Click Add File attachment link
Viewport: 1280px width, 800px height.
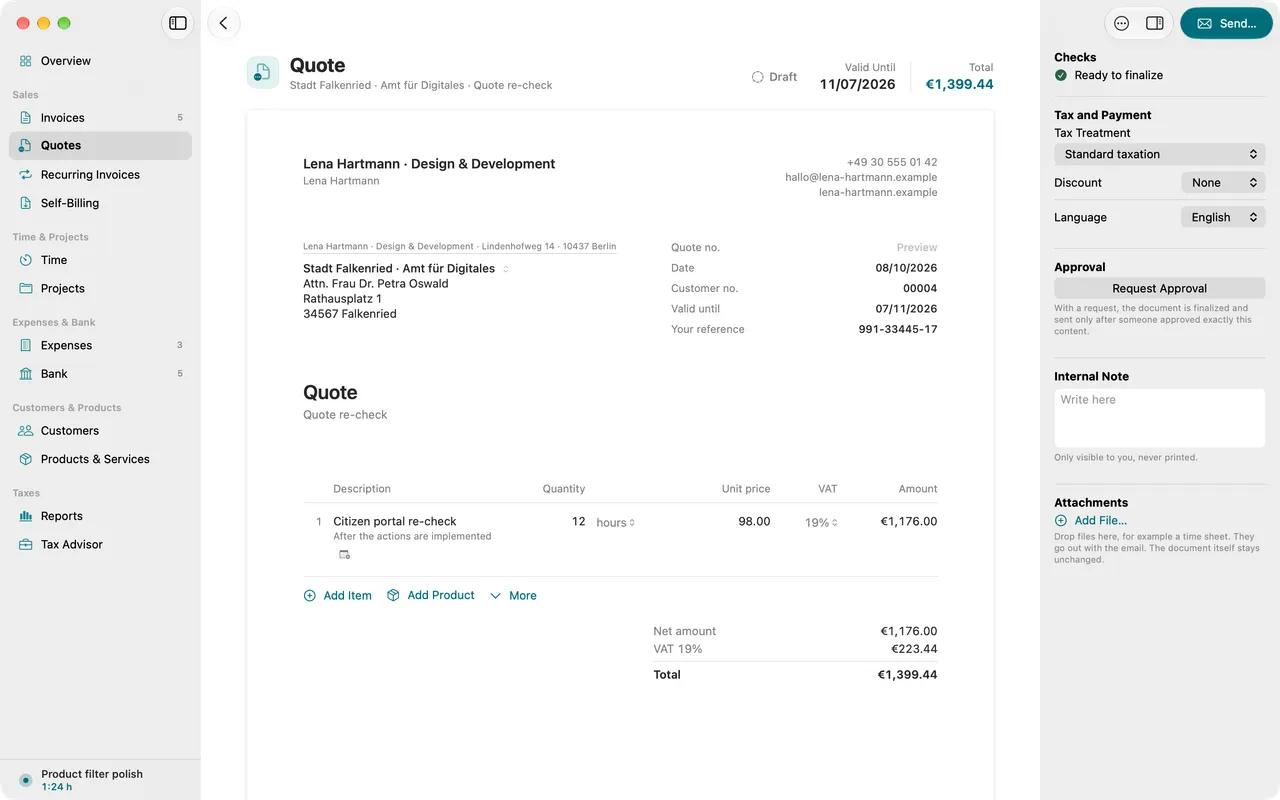click(1091, 521)
